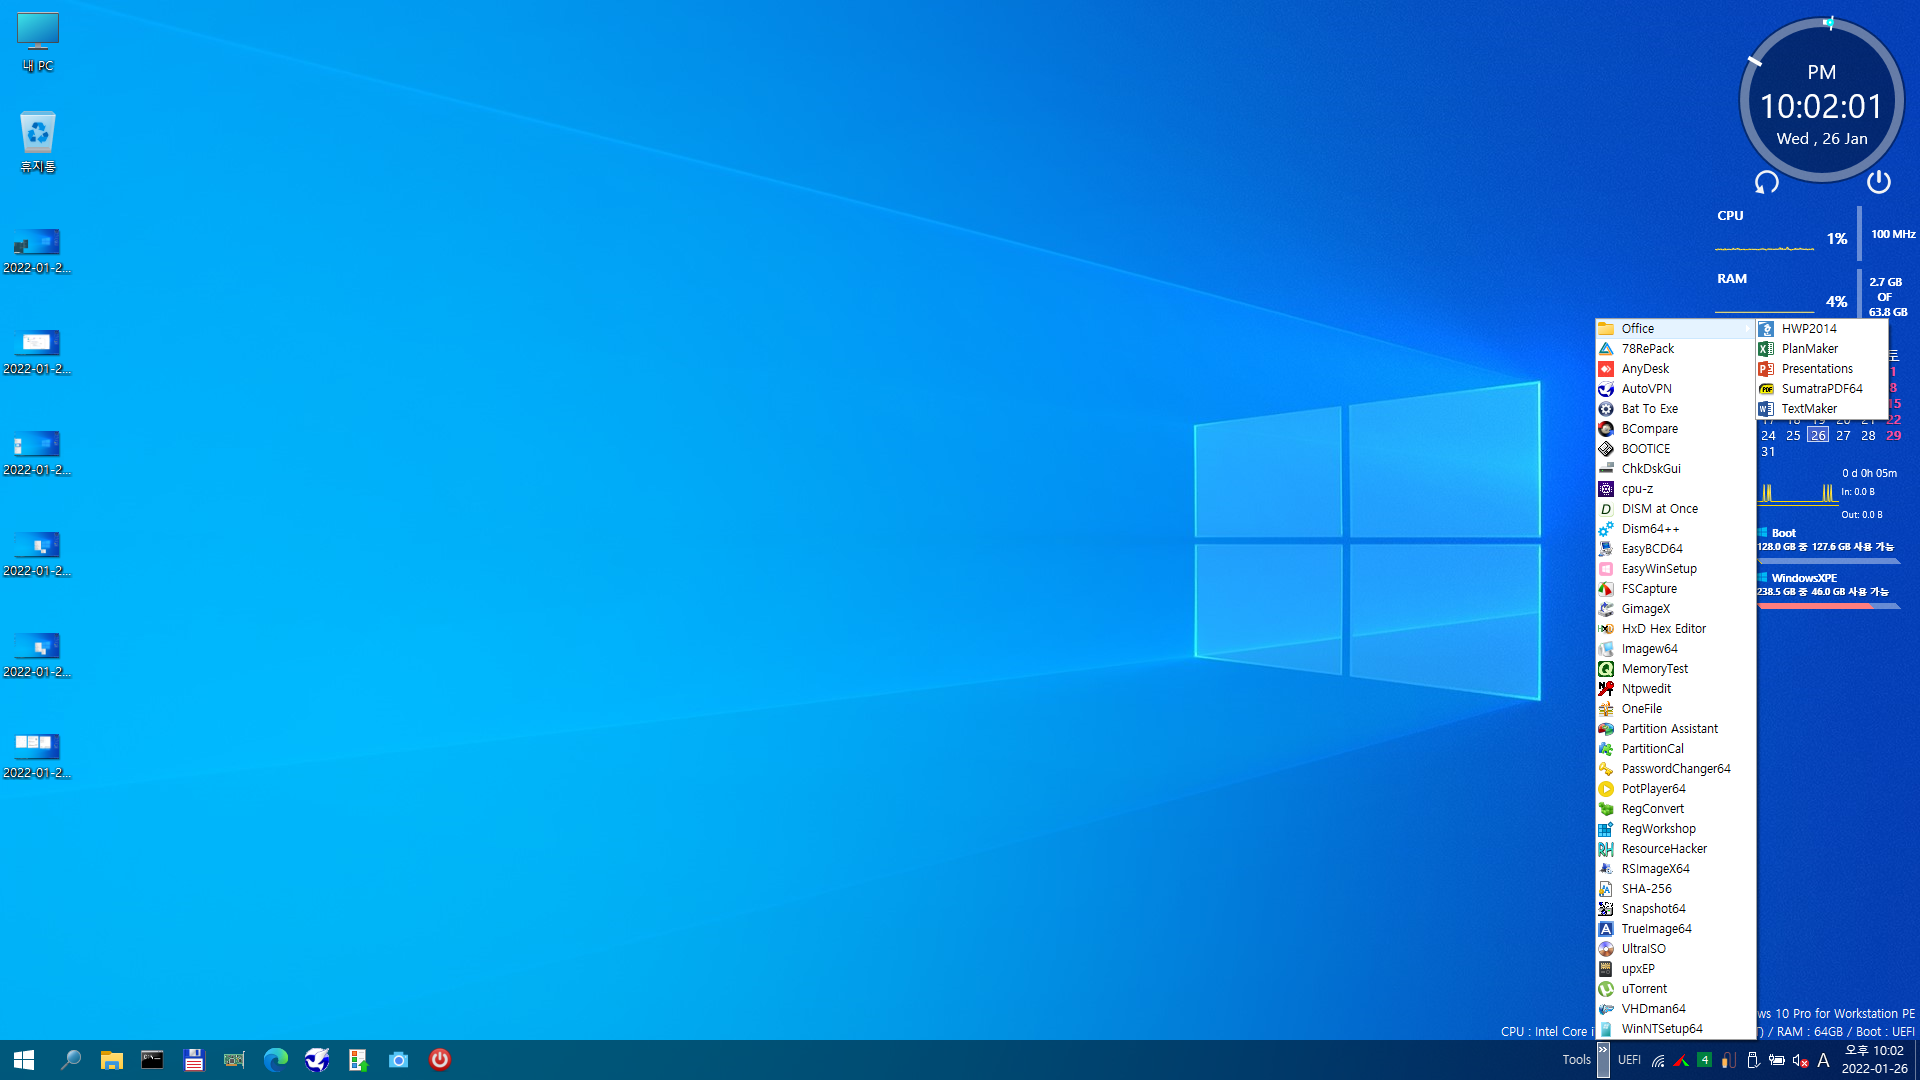
Task: Click the A input language indicator
Action: pos(1823,1060)
